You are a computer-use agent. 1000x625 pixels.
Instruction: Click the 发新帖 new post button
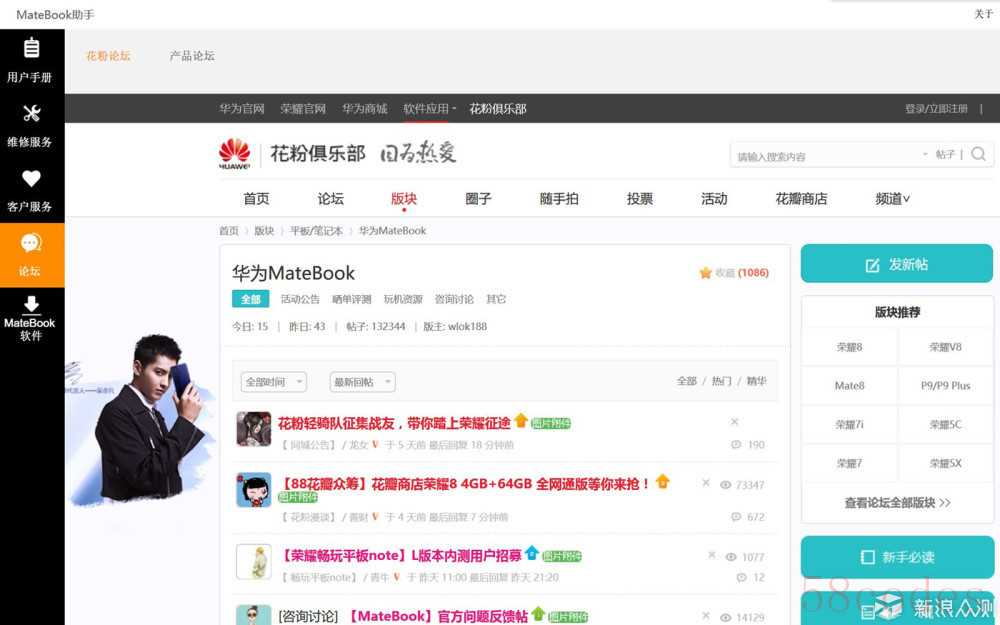pos(897,263)
